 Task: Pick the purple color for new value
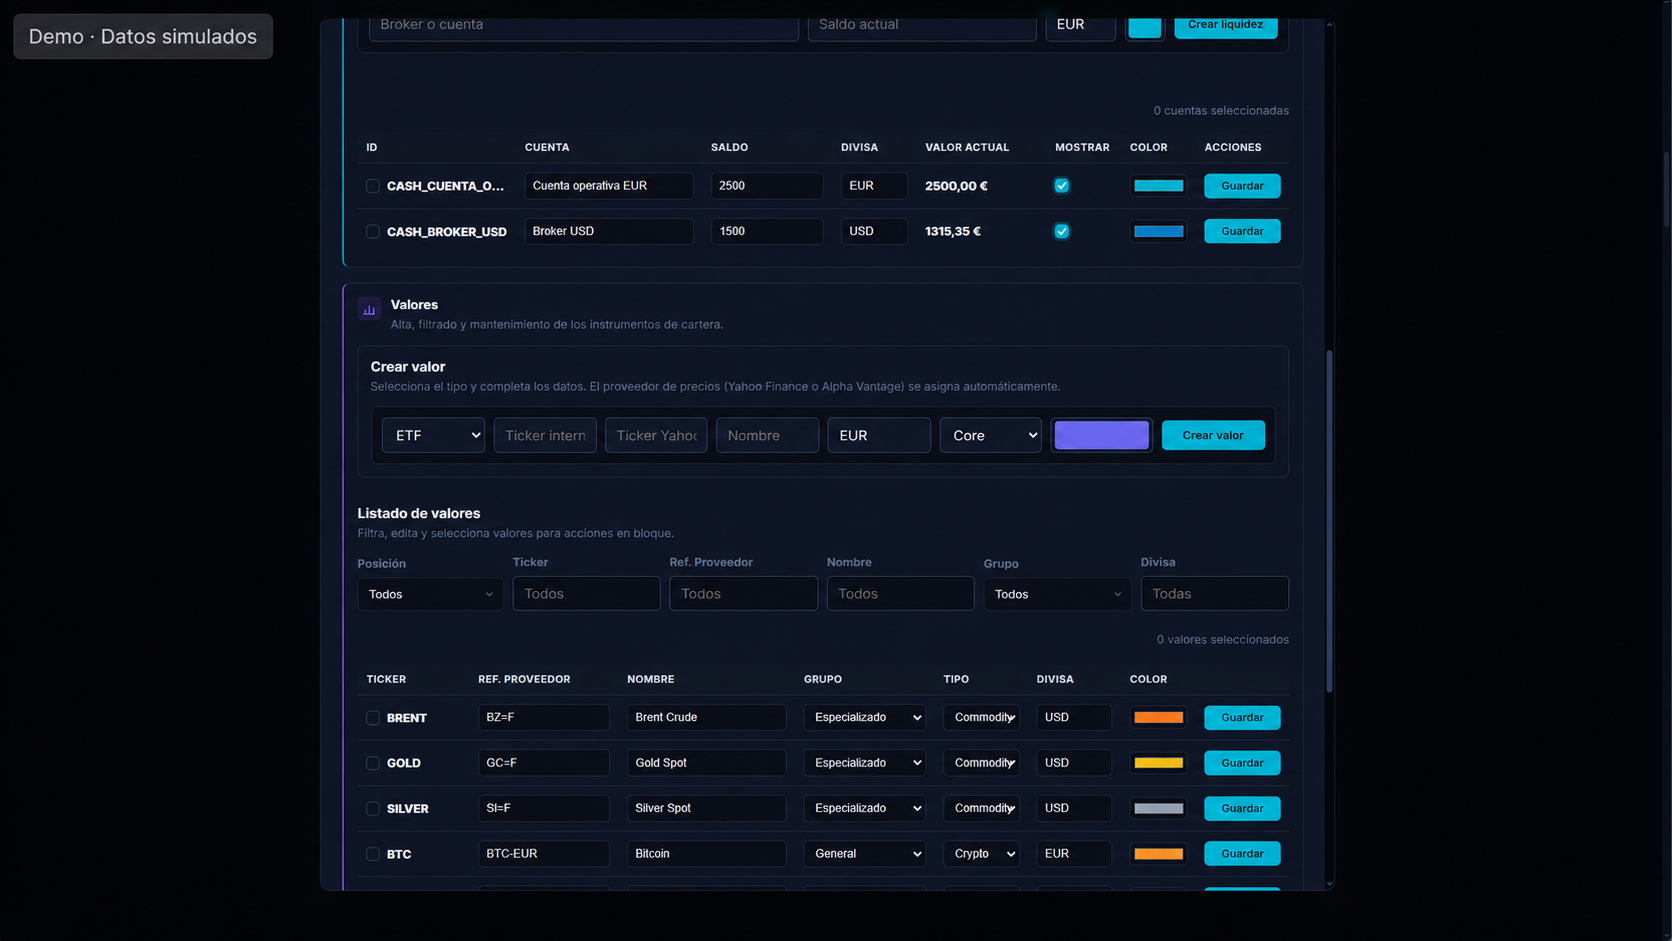click(x=1102, y=435)
